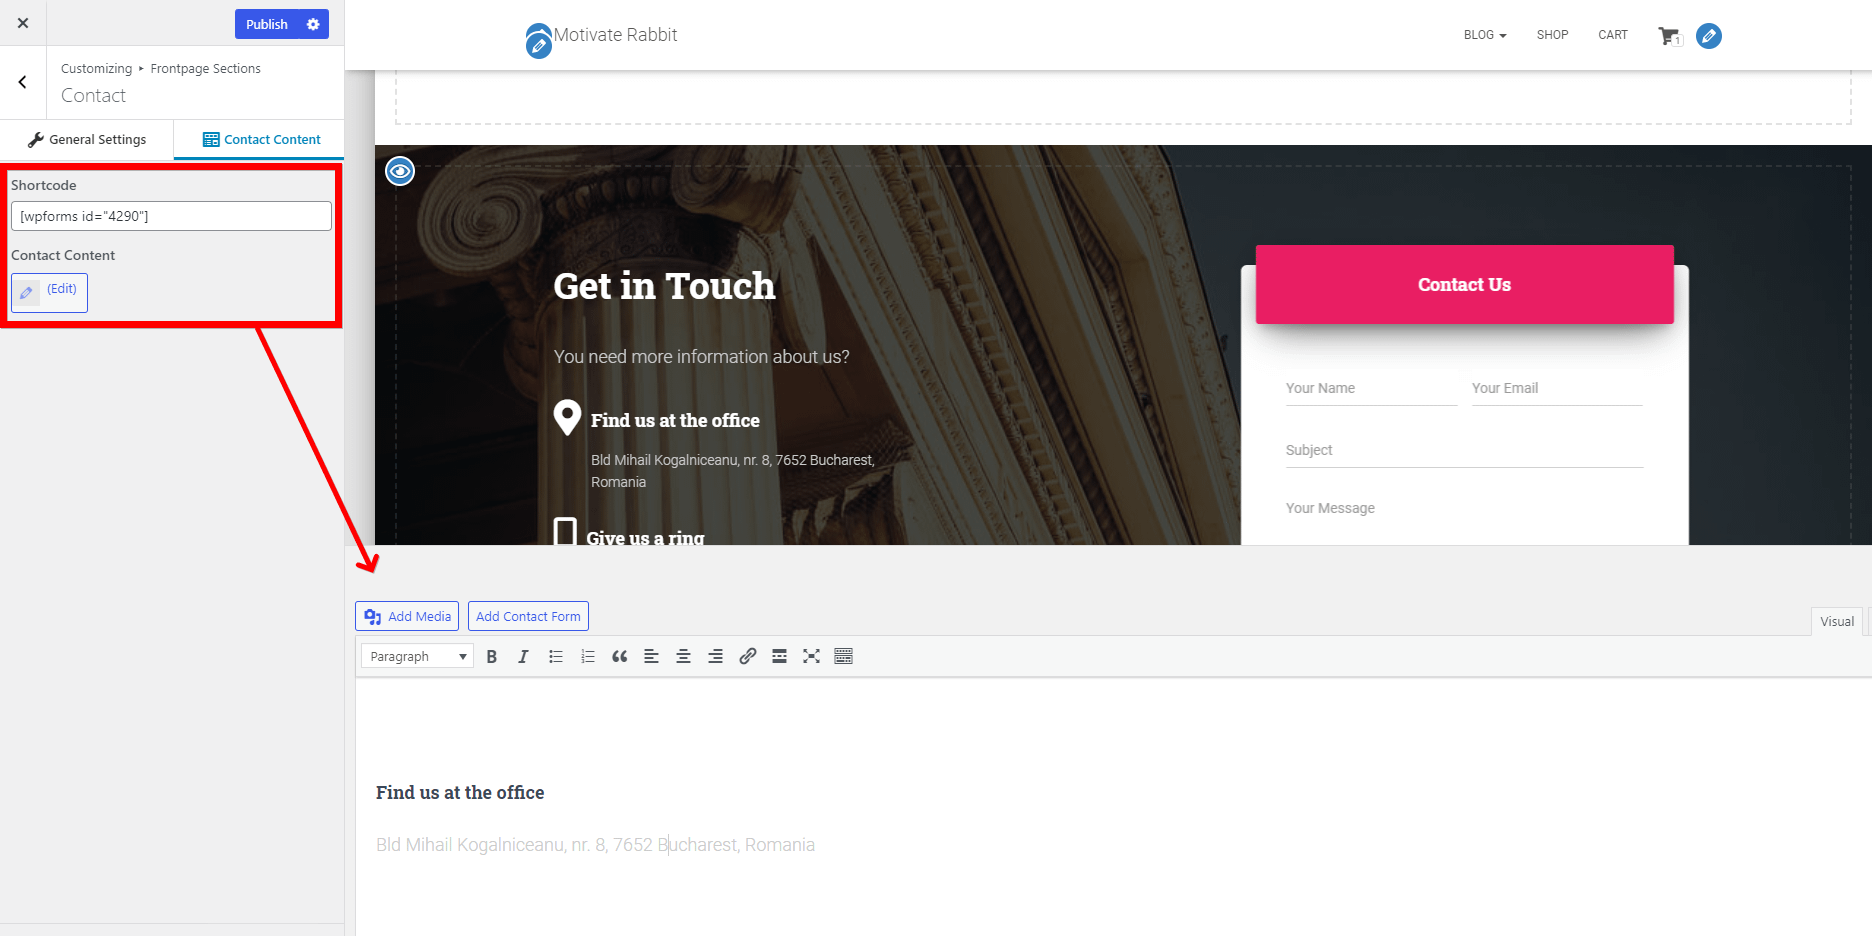
Task: Insert or edit a link
Action: [747, 657]
